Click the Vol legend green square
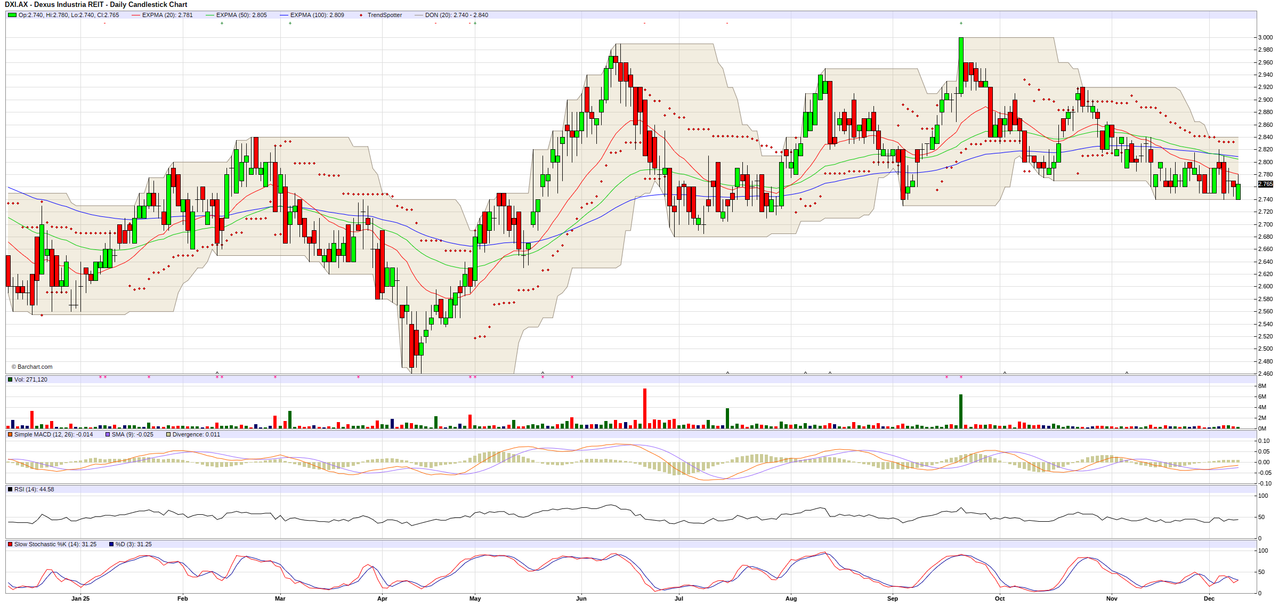The image size is (1279, 615). pos(10,380)
